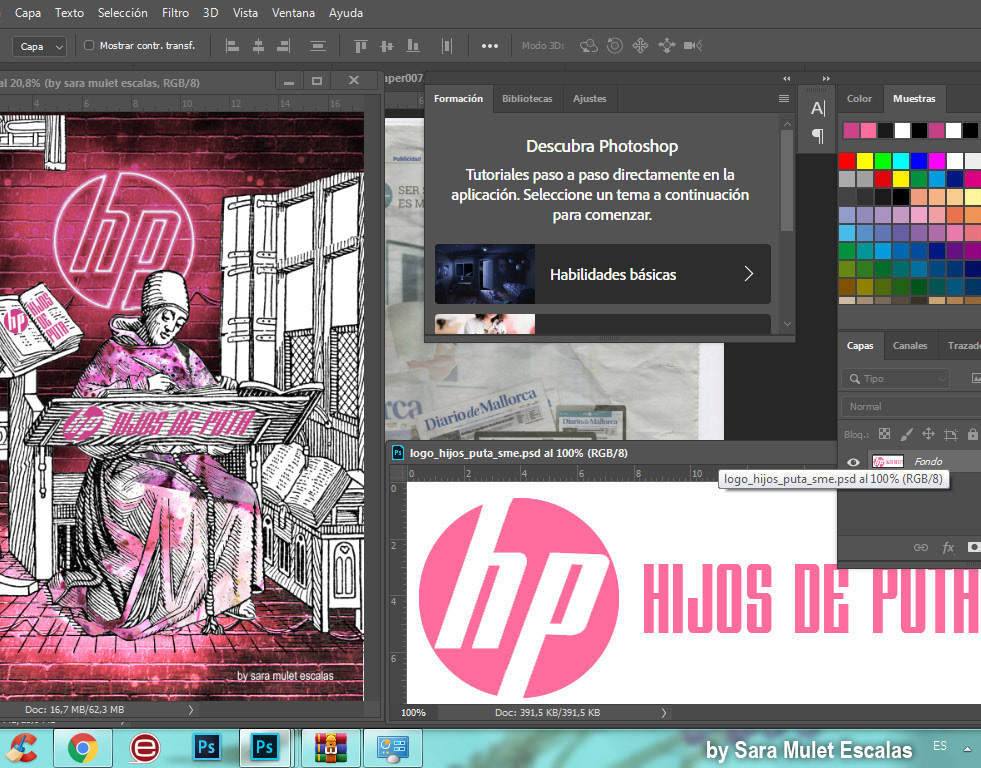Click the 100% zoom field in status bar
The height and width of the screenshot is (768, 981).
pyautogui.click(x=414, y=712)
